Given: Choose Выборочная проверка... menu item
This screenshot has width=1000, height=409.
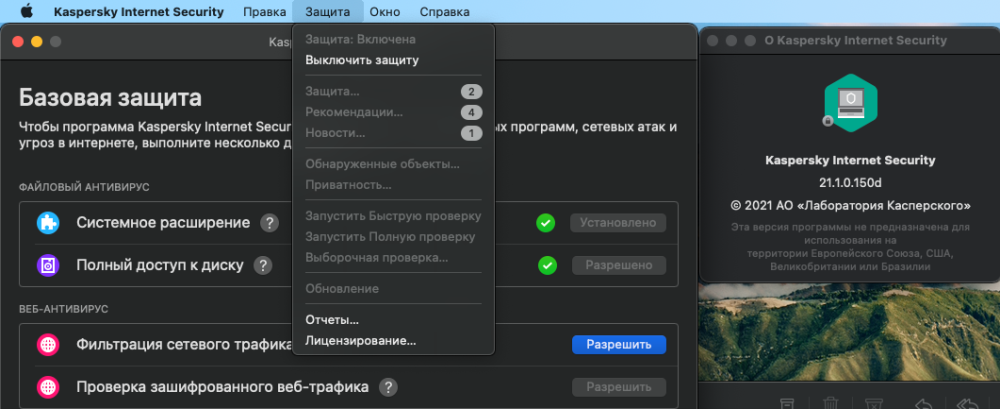Looking at the screenshot, I should coord(393,258).
